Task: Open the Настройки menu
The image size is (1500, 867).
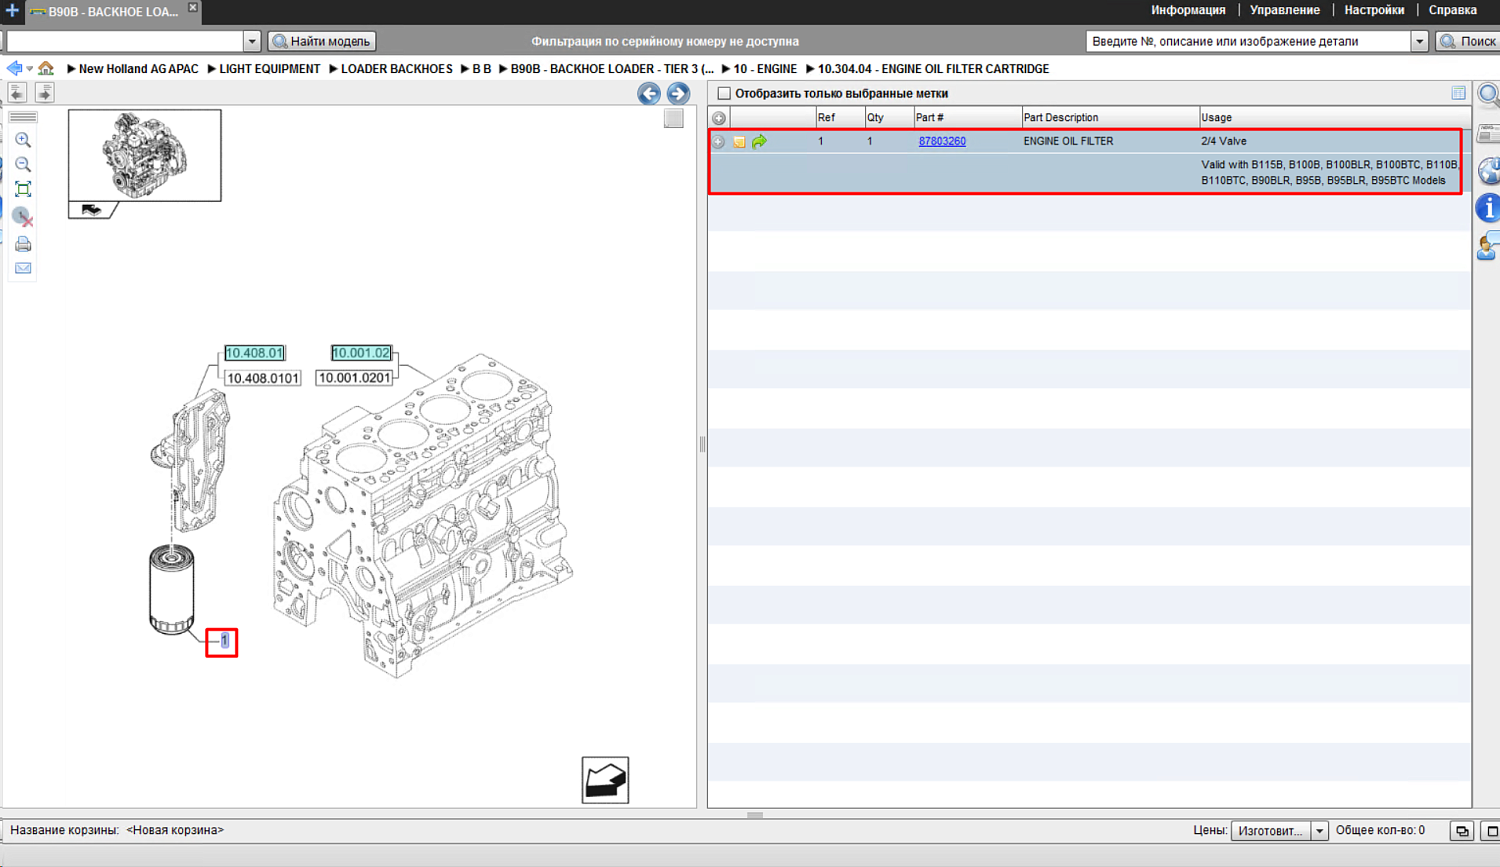Action: (x=1374, y=10)
